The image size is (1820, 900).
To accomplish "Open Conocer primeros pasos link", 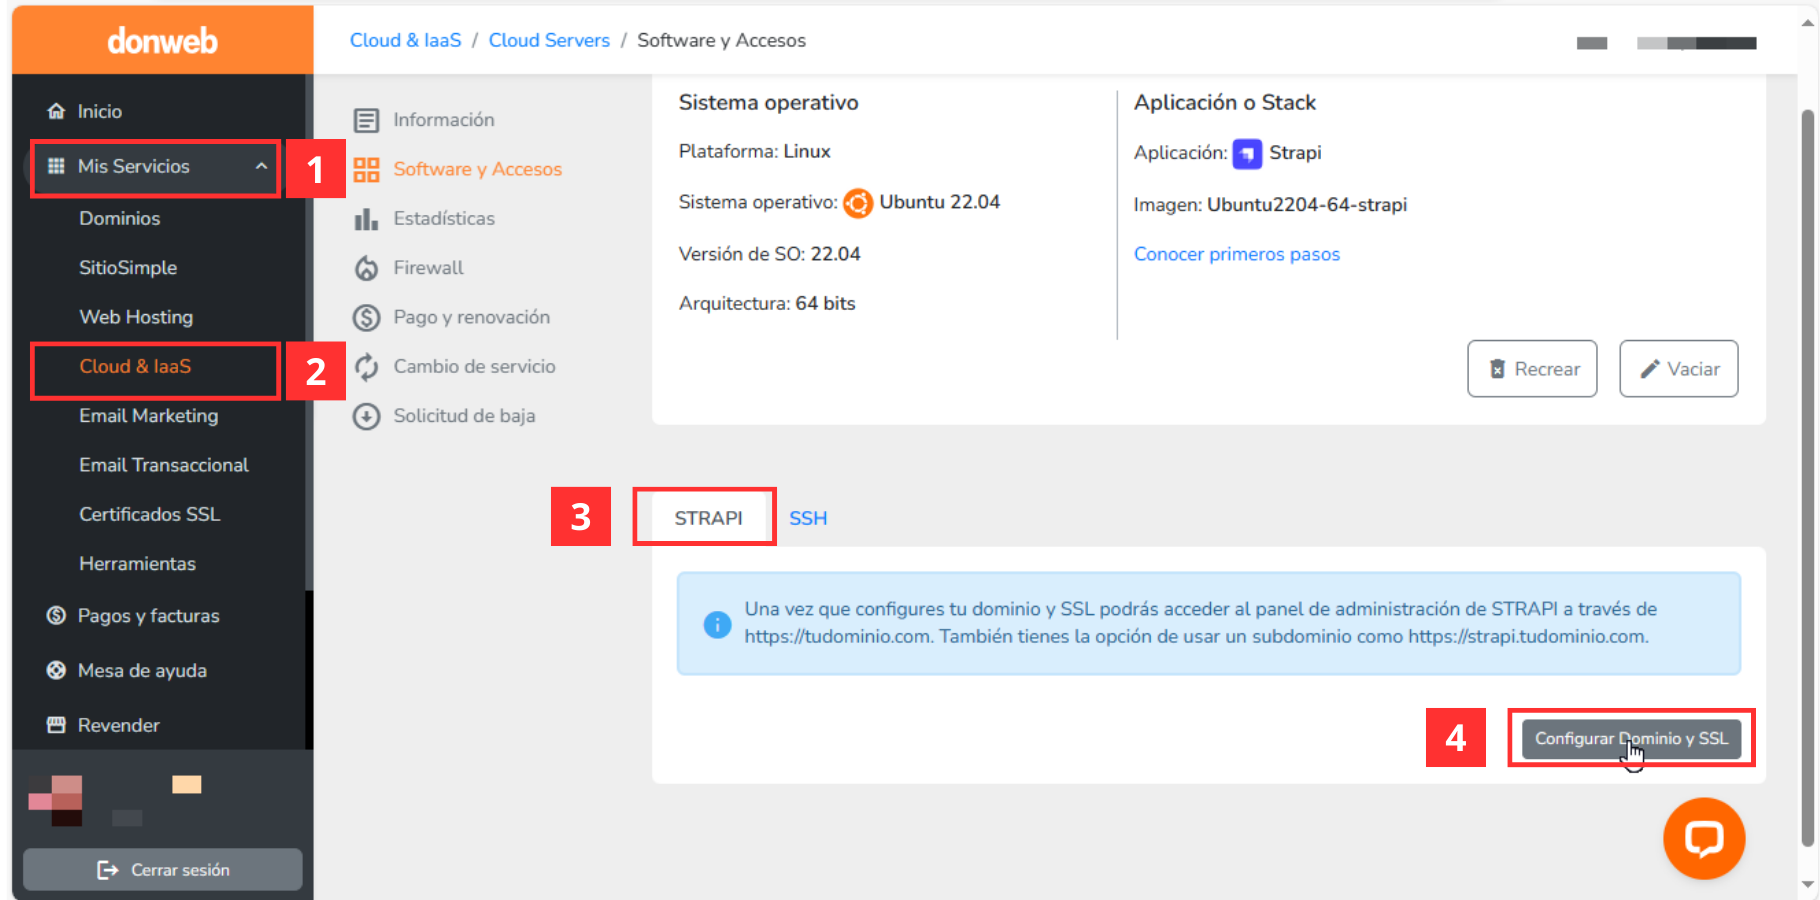I will tap(1237, 254).
